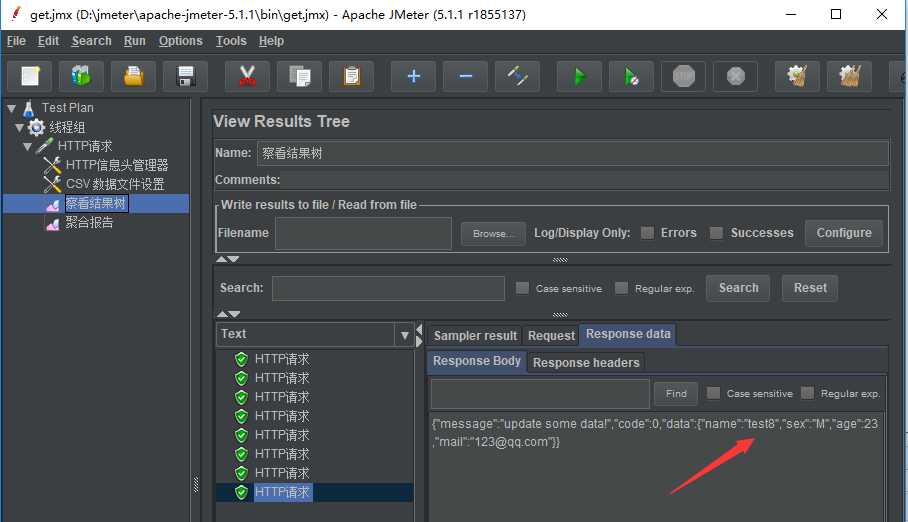Click the Toggle enable/disable icon
The width and height of the screenshot is (908, 522).
tap(517, 76)
